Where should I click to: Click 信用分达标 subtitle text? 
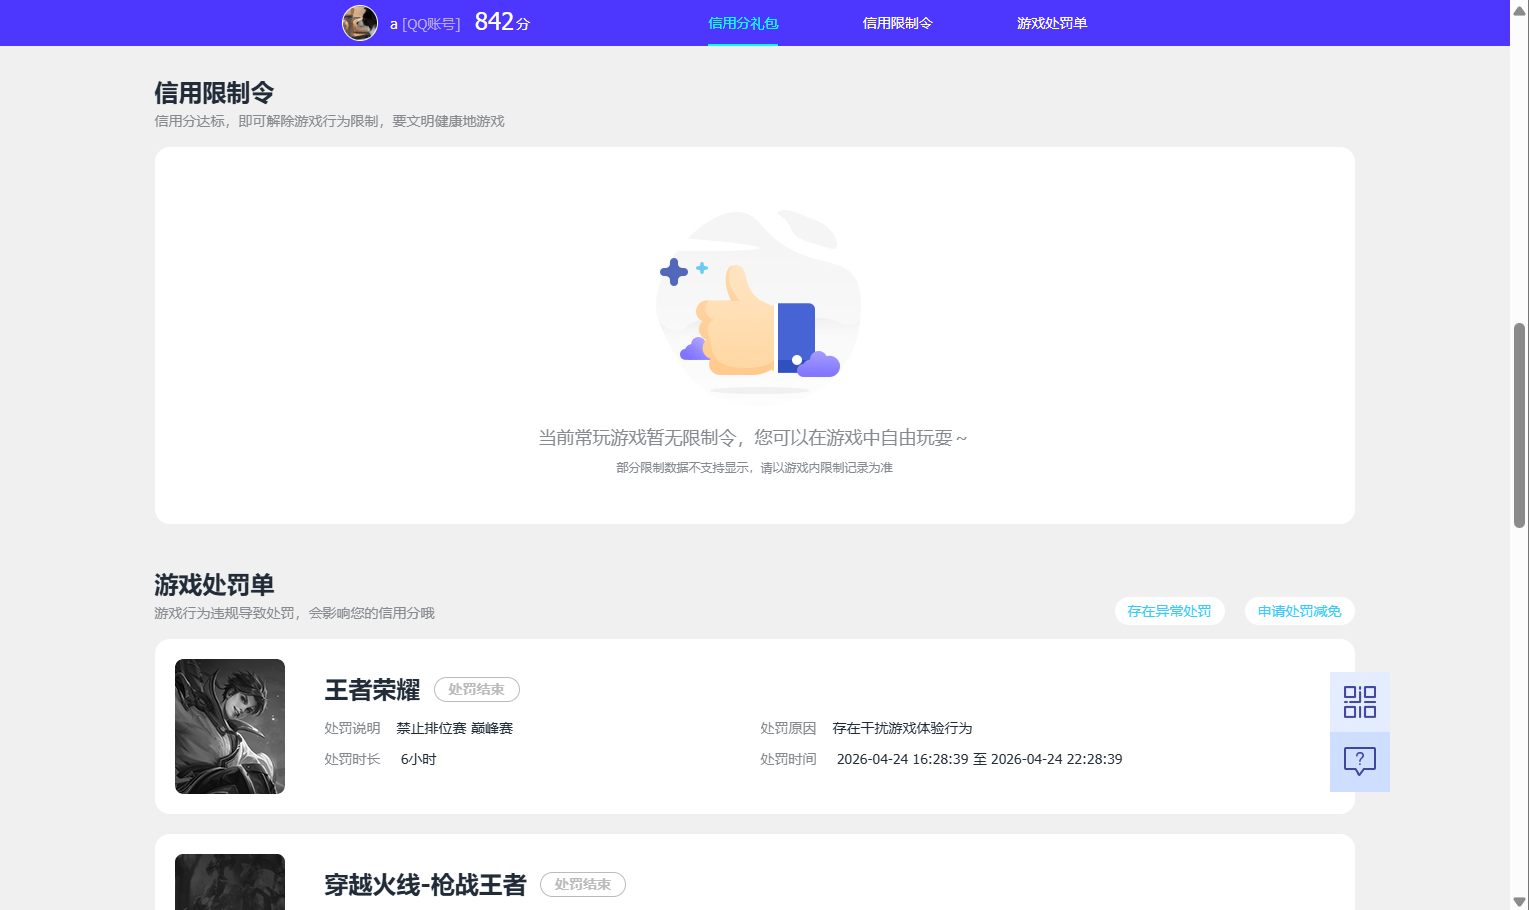[329, 121]
